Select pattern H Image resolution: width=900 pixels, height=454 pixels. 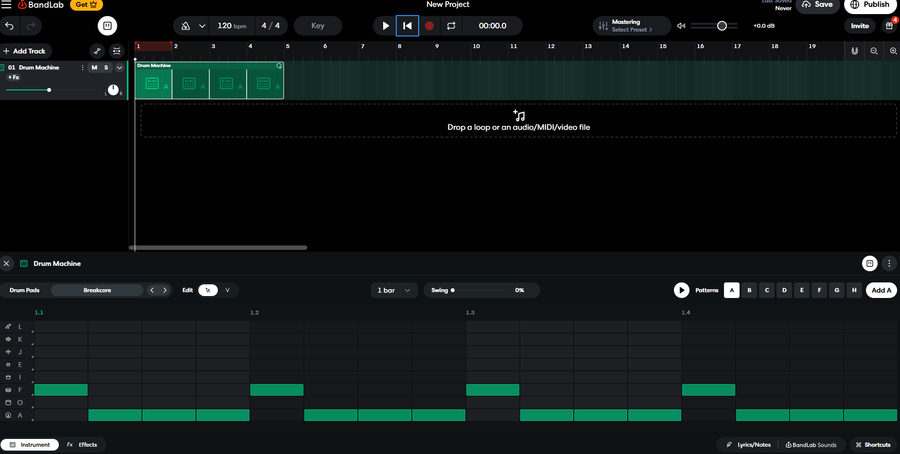(x=854, y=290)
